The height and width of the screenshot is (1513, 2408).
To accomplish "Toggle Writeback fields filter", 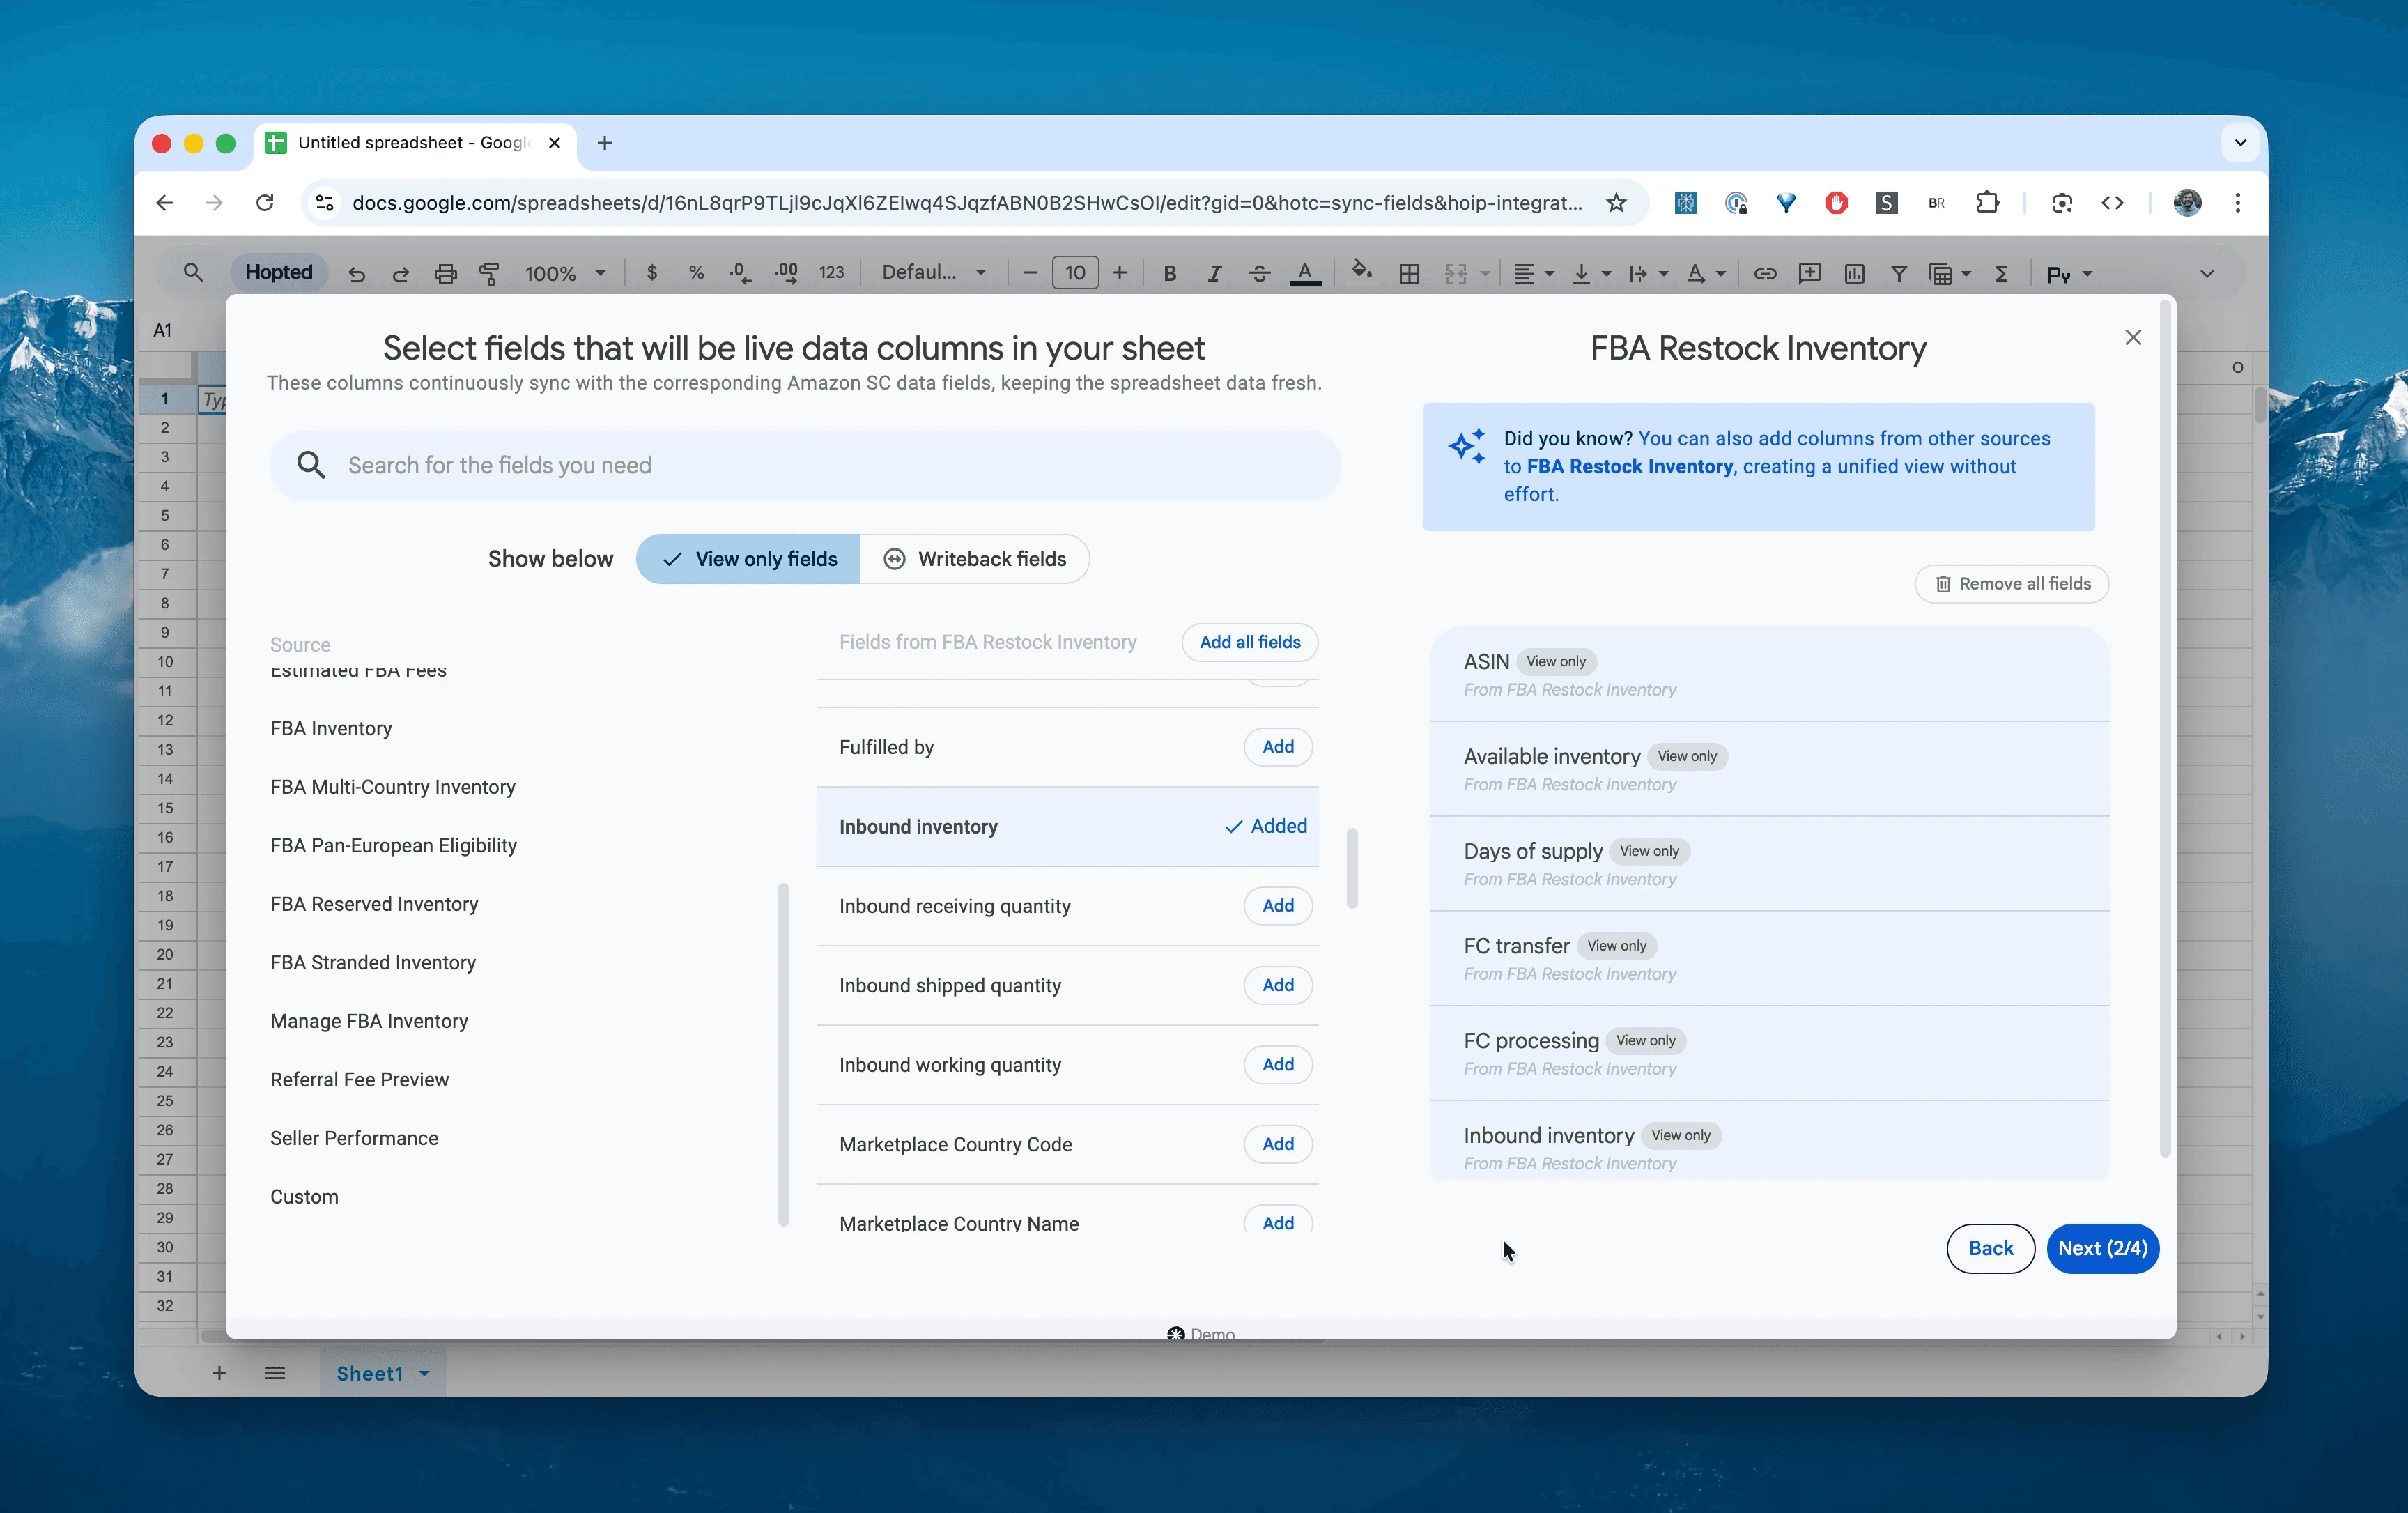I will tap(974, 559).
